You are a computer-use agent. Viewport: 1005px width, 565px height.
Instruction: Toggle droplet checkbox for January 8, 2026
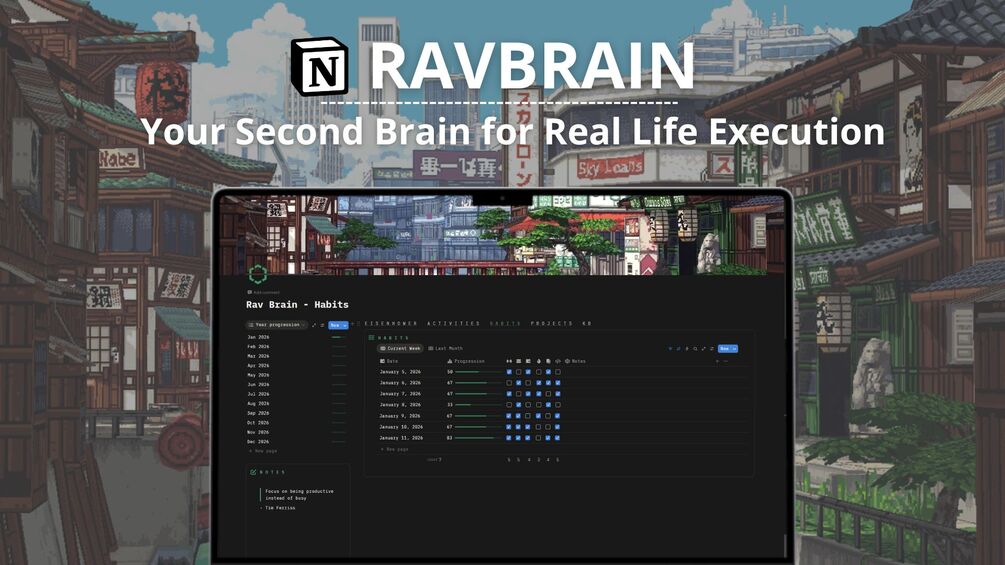538,405
